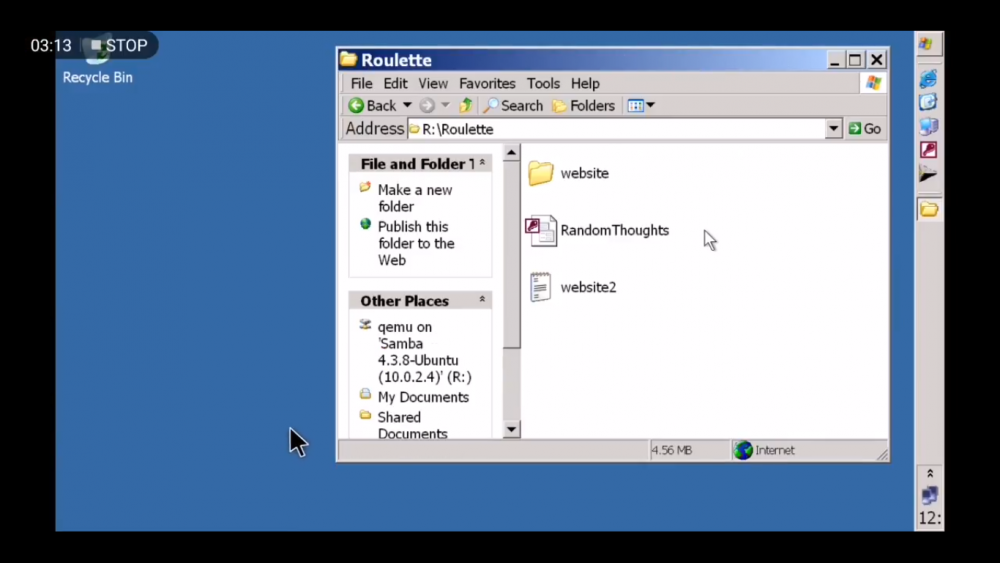
Task: Open qemu on Samba (R:) link
Action: [x=424, y=352]
